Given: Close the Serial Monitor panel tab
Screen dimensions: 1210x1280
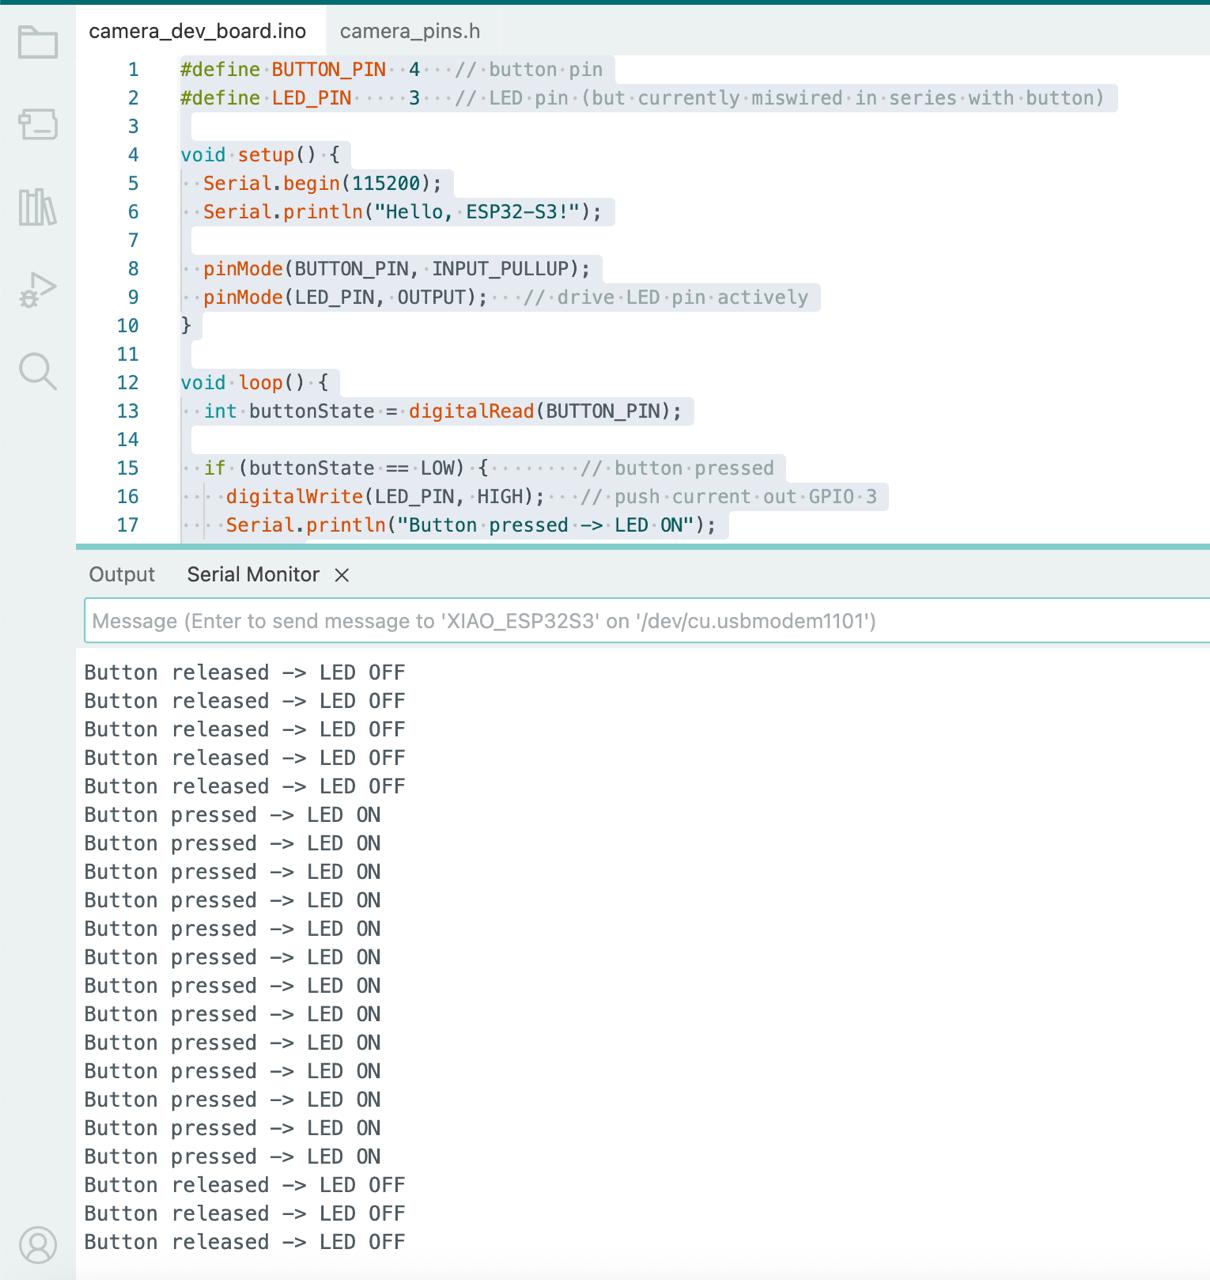Looking at the screenshot, I should [x=342, y=575].
